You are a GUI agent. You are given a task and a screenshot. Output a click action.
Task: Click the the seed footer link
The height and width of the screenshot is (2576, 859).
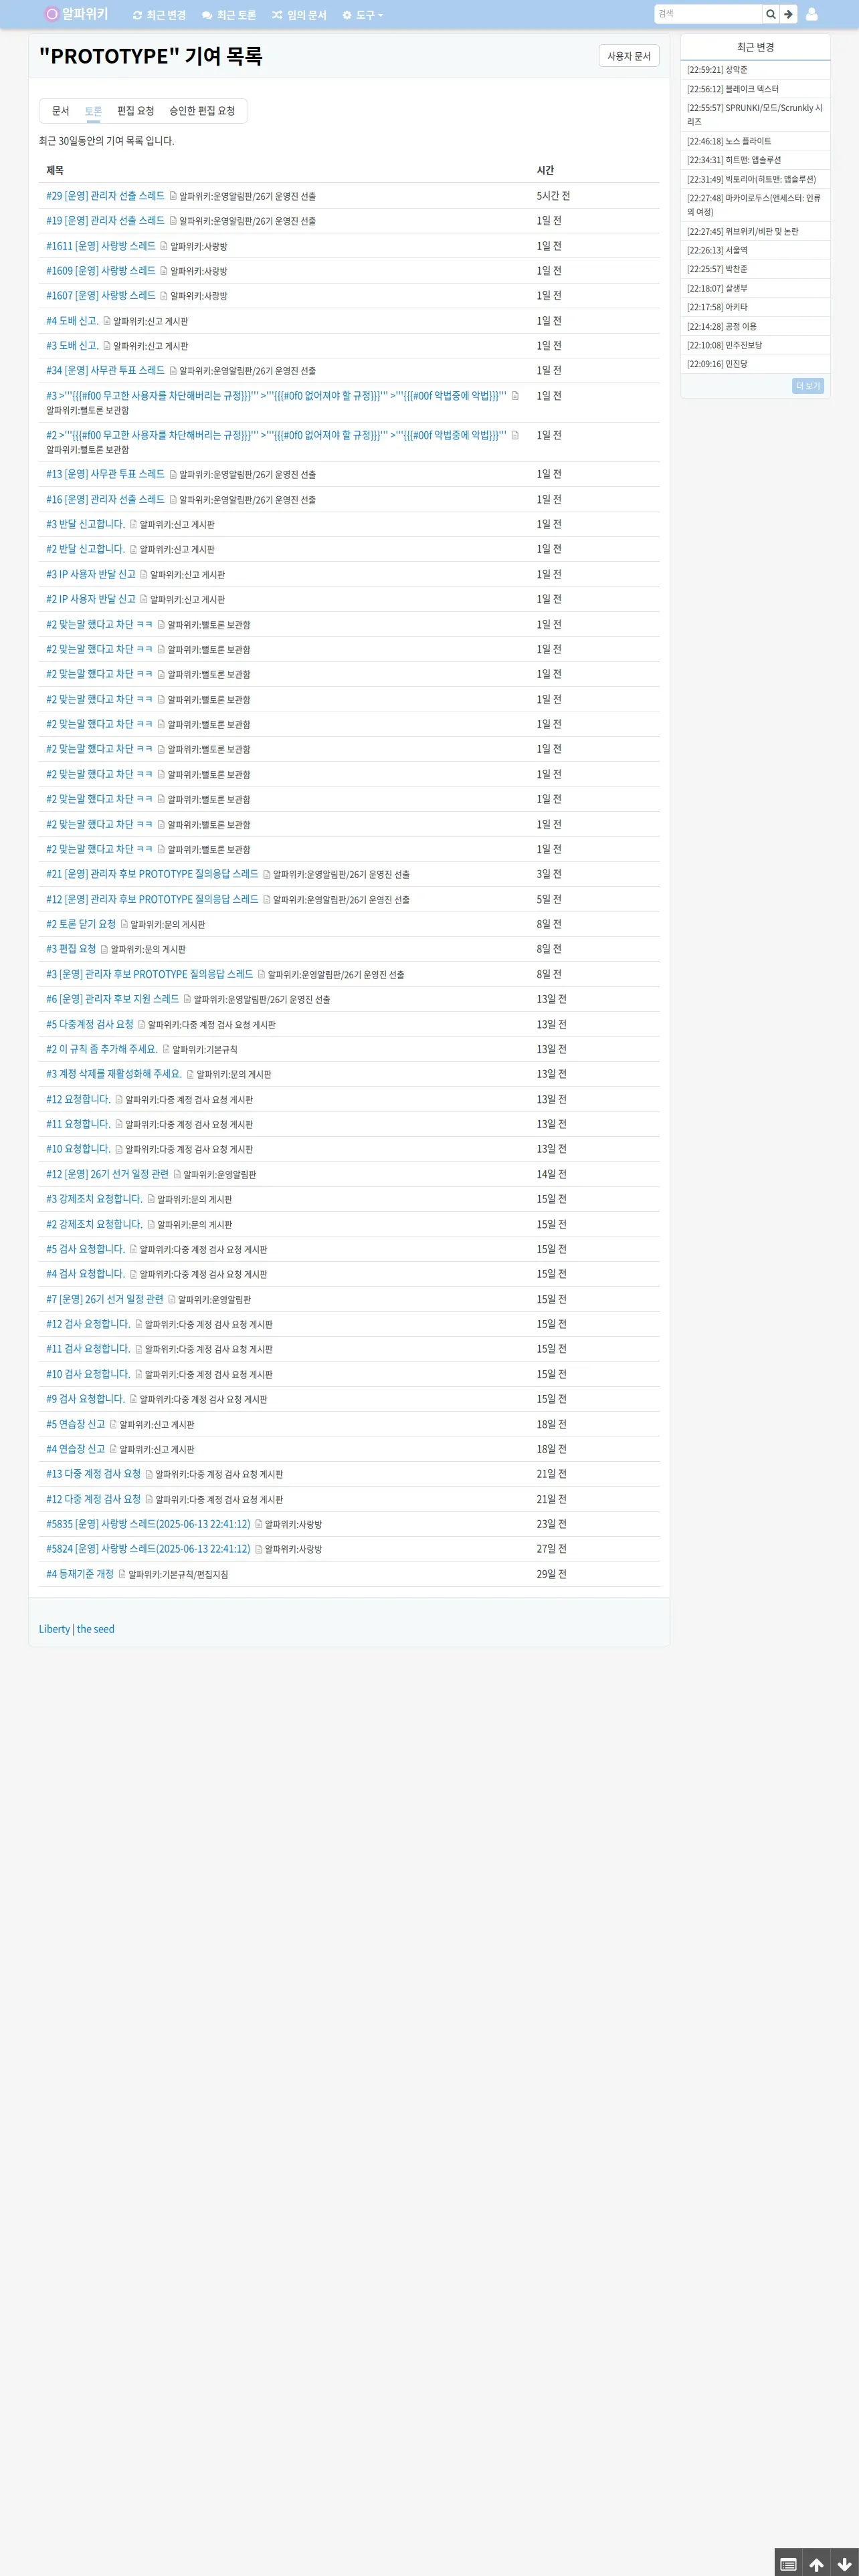pos(96,1629)
